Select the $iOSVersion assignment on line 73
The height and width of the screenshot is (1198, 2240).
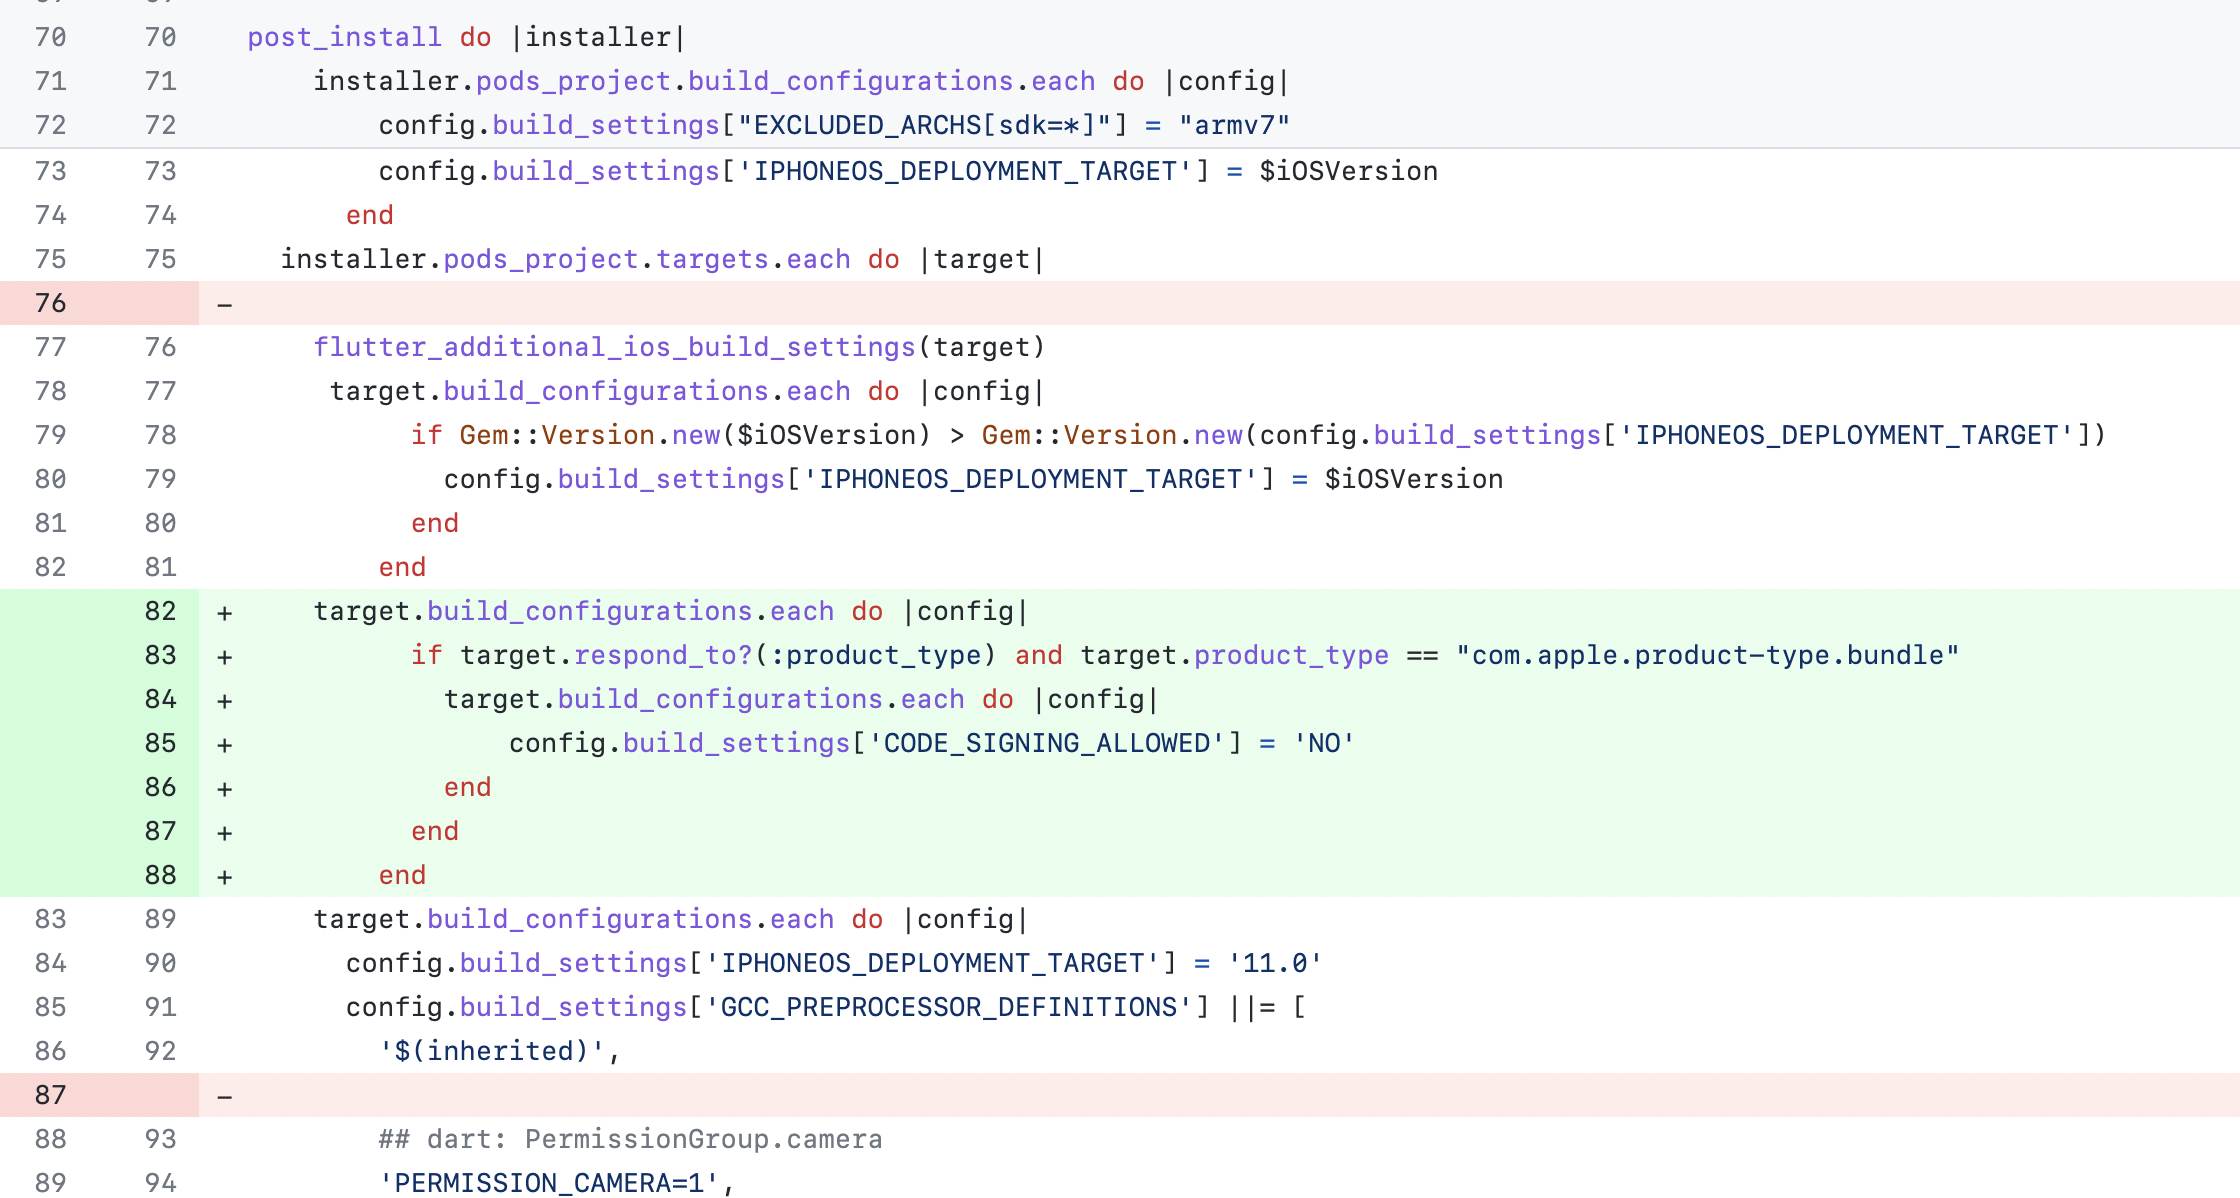(x=900, y=170)
